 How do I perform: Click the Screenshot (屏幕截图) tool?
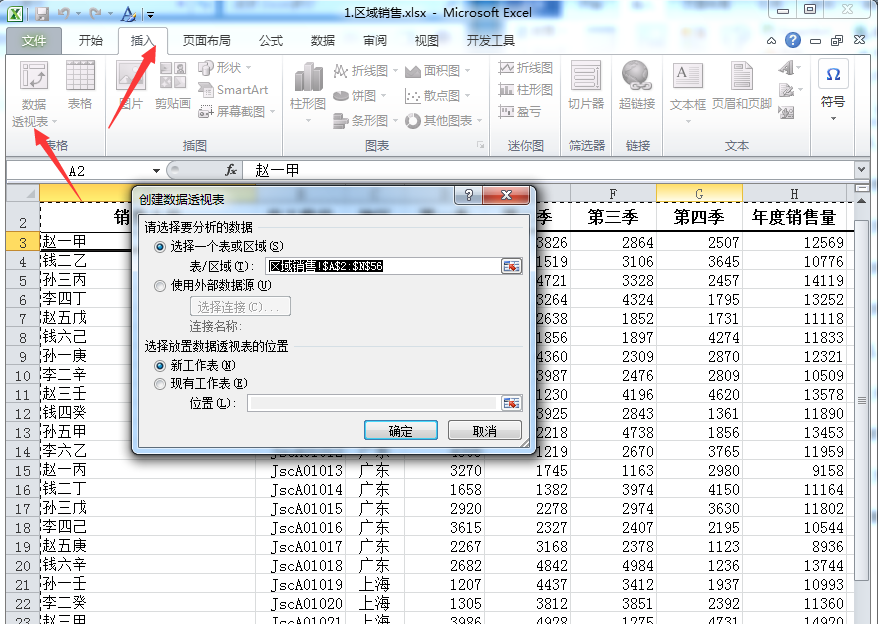[237, 111]
